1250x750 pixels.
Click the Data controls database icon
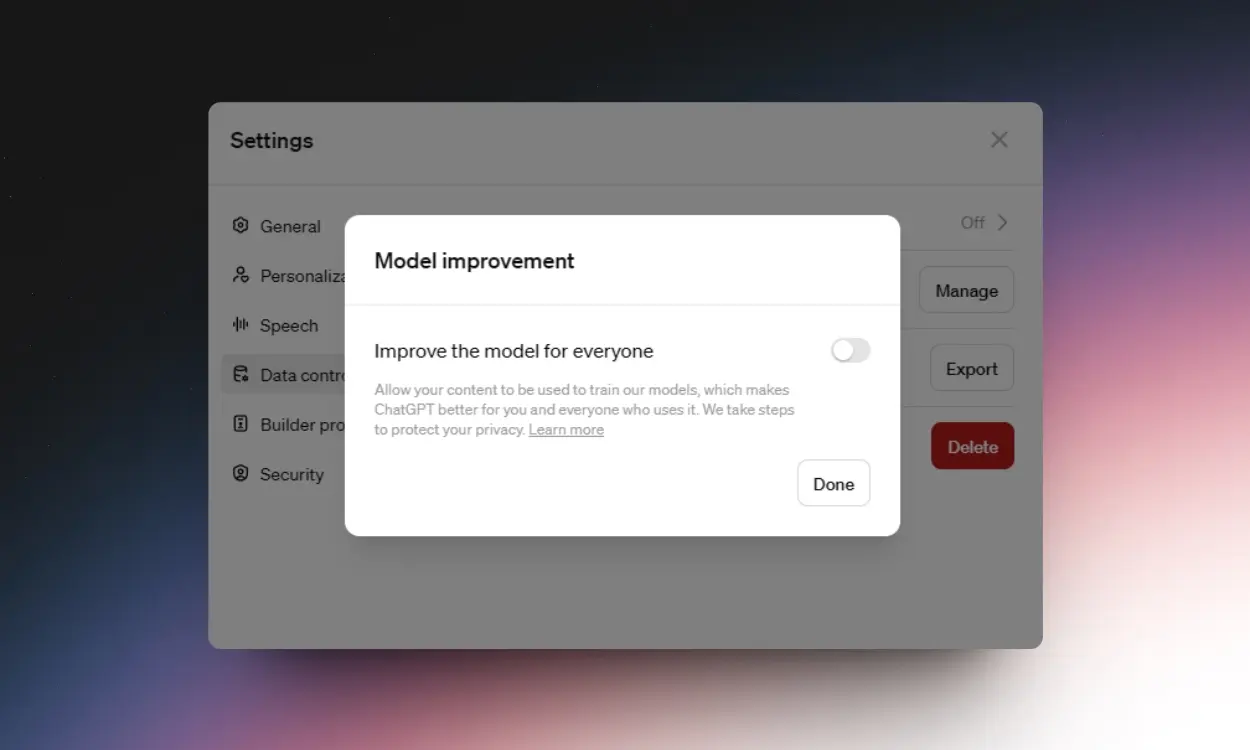click(240, 375)
